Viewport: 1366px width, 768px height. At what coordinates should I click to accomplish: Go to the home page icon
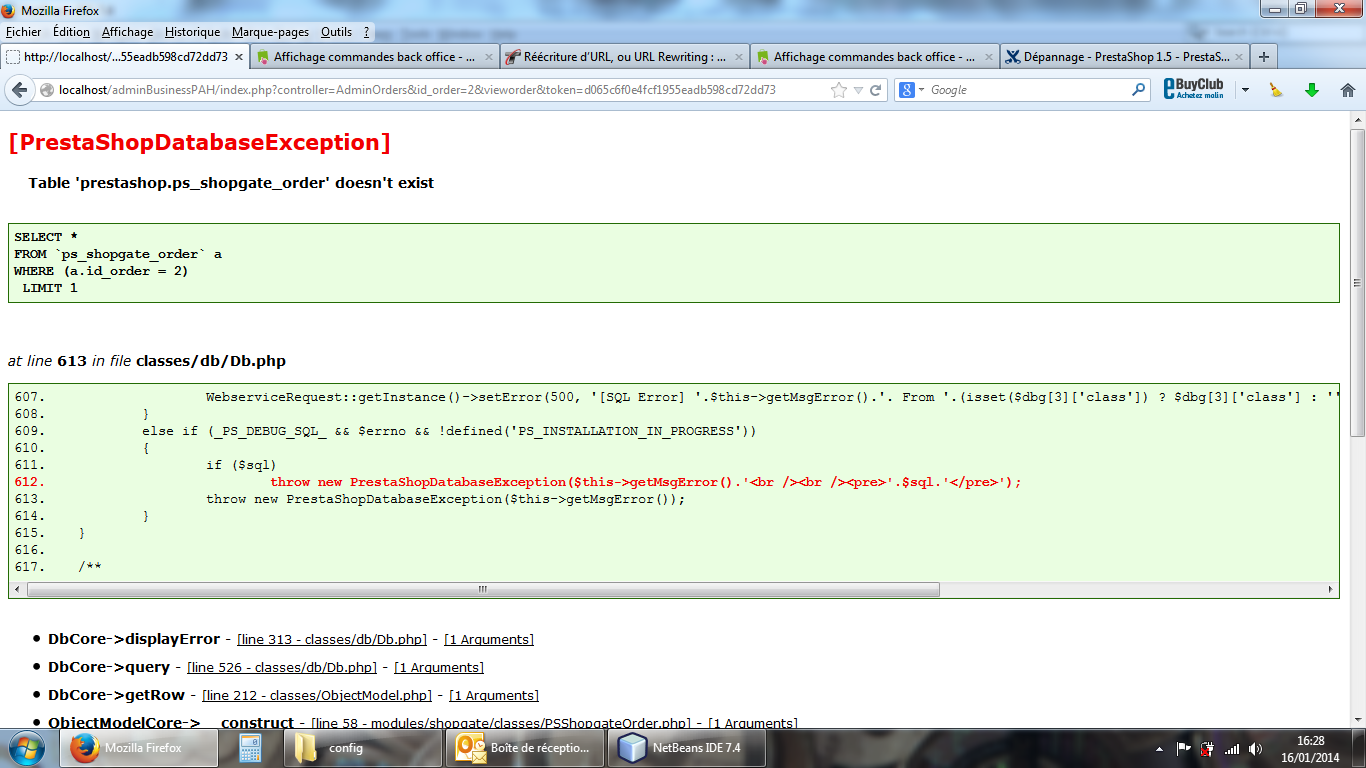[1347, 90]
